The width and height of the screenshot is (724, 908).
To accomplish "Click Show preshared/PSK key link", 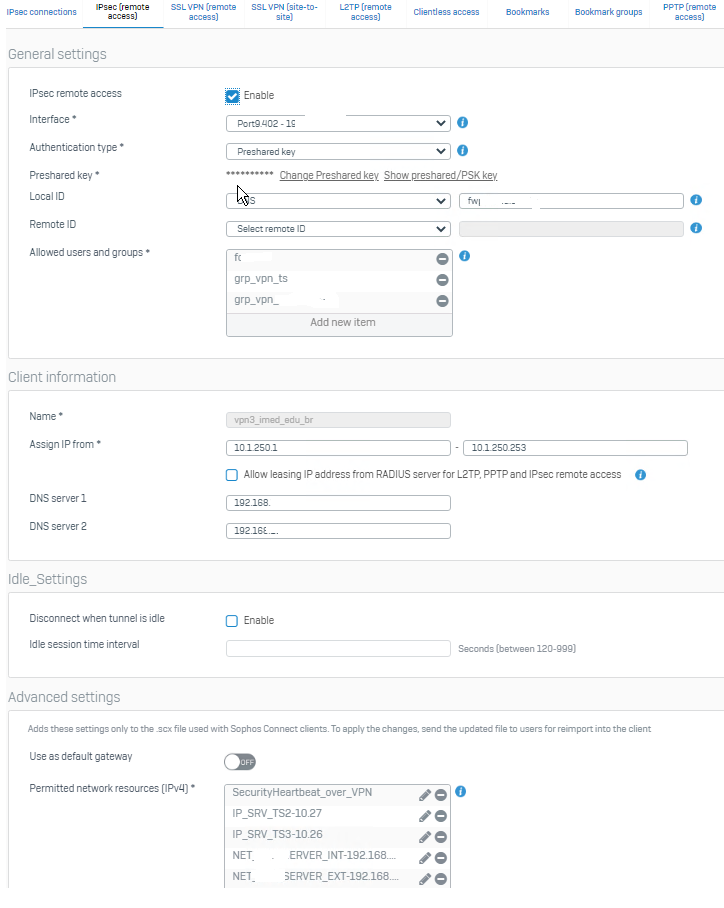I will point(440,175).
